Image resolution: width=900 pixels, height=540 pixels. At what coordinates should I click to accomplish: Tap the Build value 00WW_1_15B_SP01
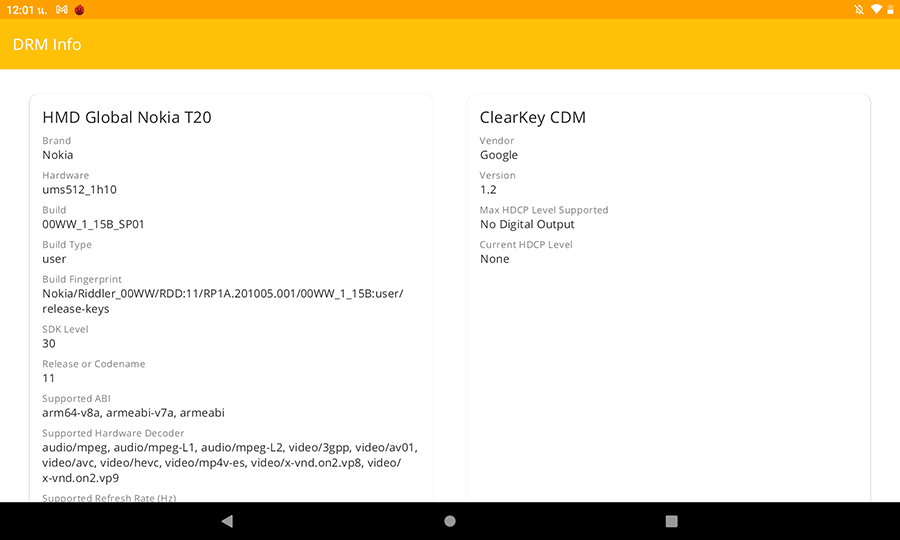[x=93, y=224]
